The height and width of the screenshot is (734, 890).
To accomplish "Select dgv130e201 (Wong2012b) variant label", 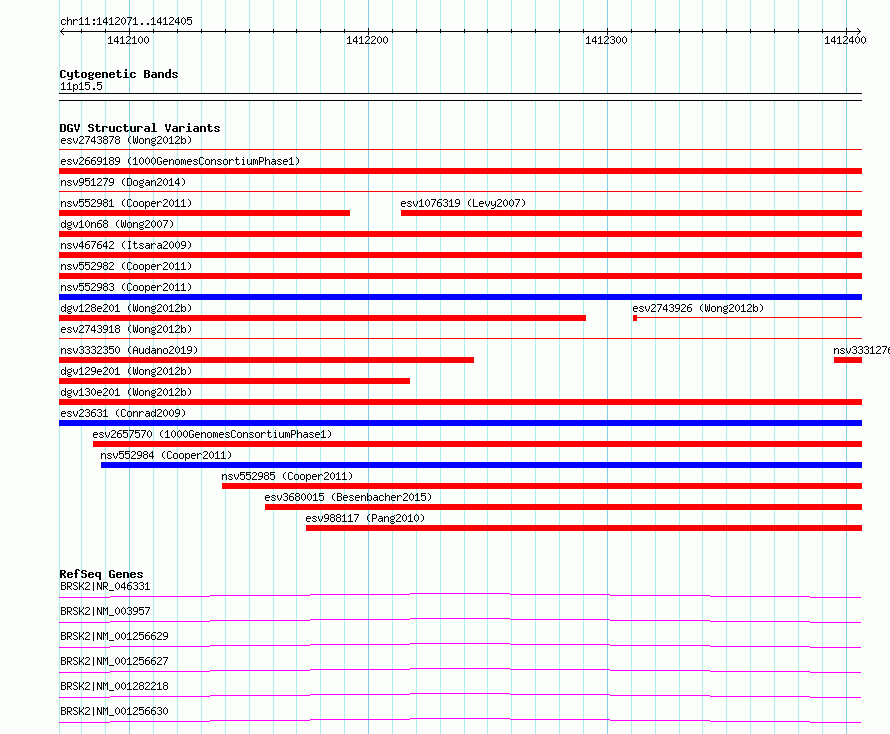I will coord(126,392).
